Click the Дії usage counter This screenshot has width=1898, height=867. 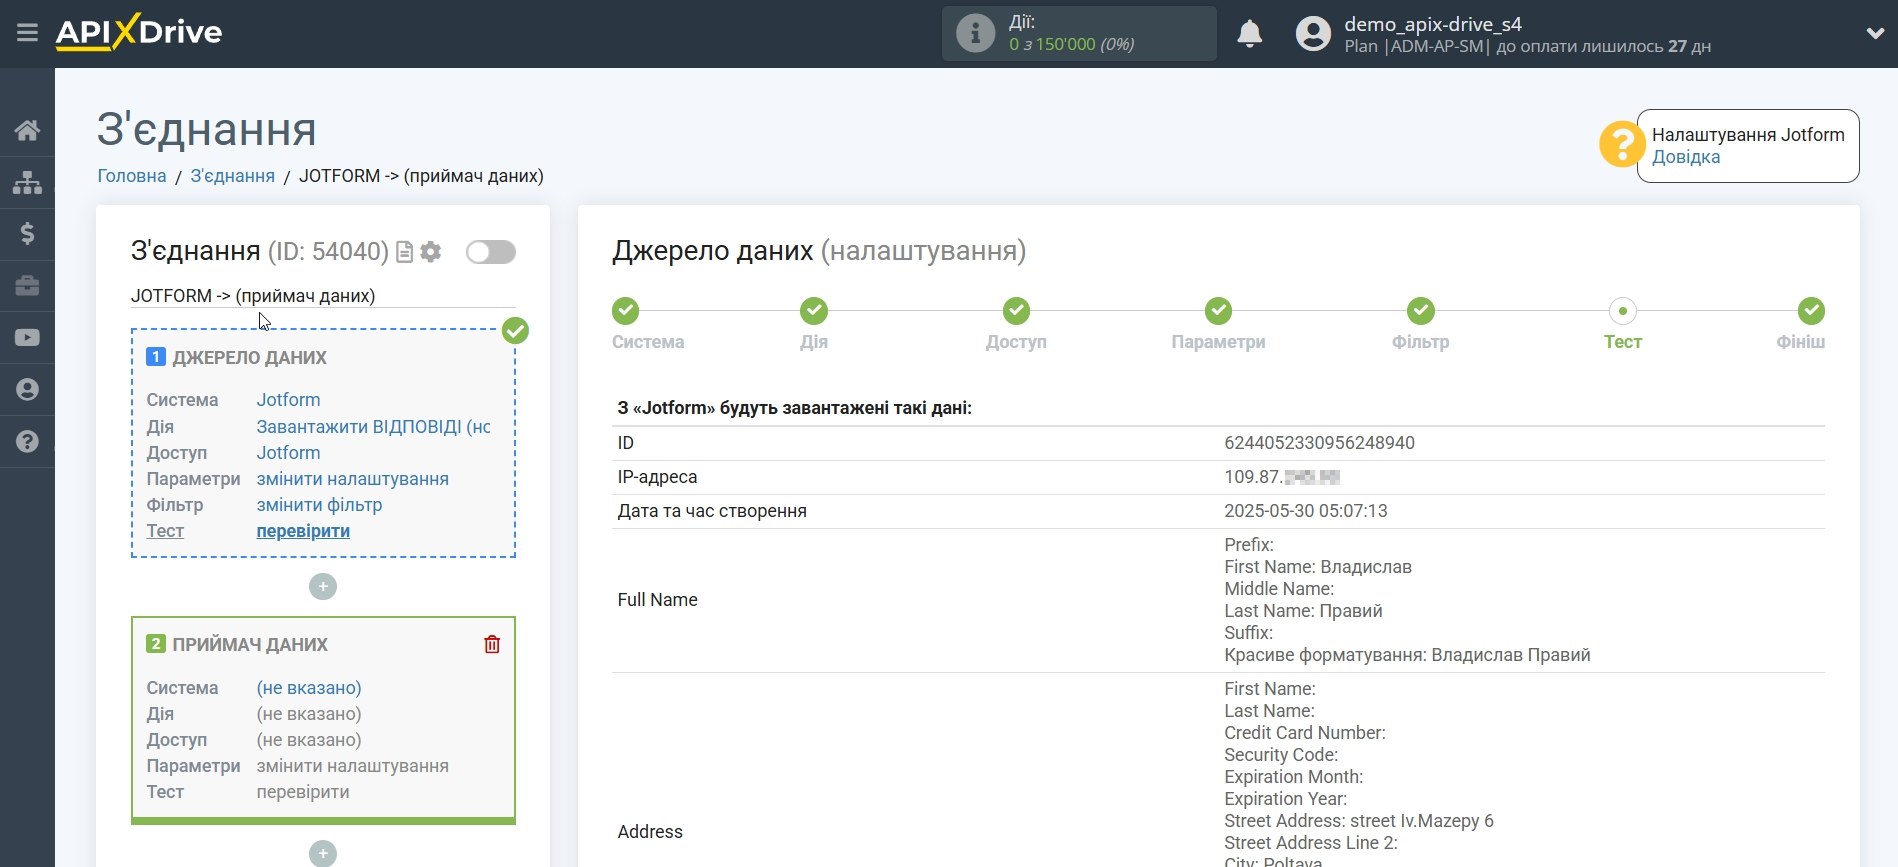pos(1079,33)
